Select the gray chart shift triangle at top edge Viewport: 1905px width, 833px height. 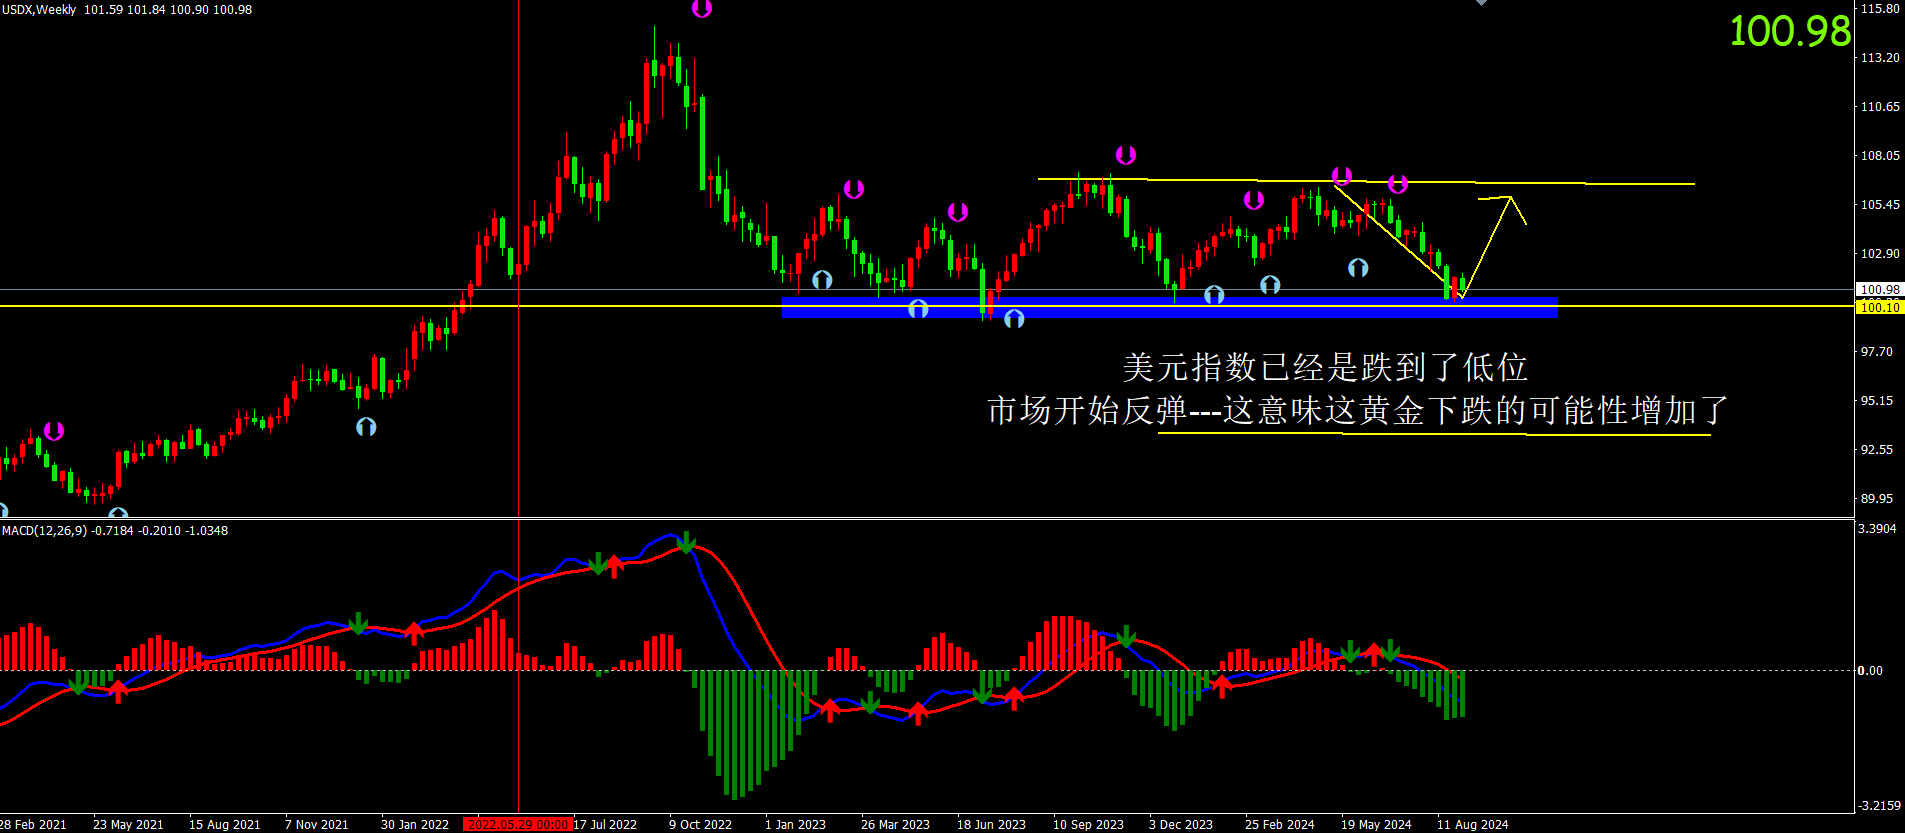1481,3
